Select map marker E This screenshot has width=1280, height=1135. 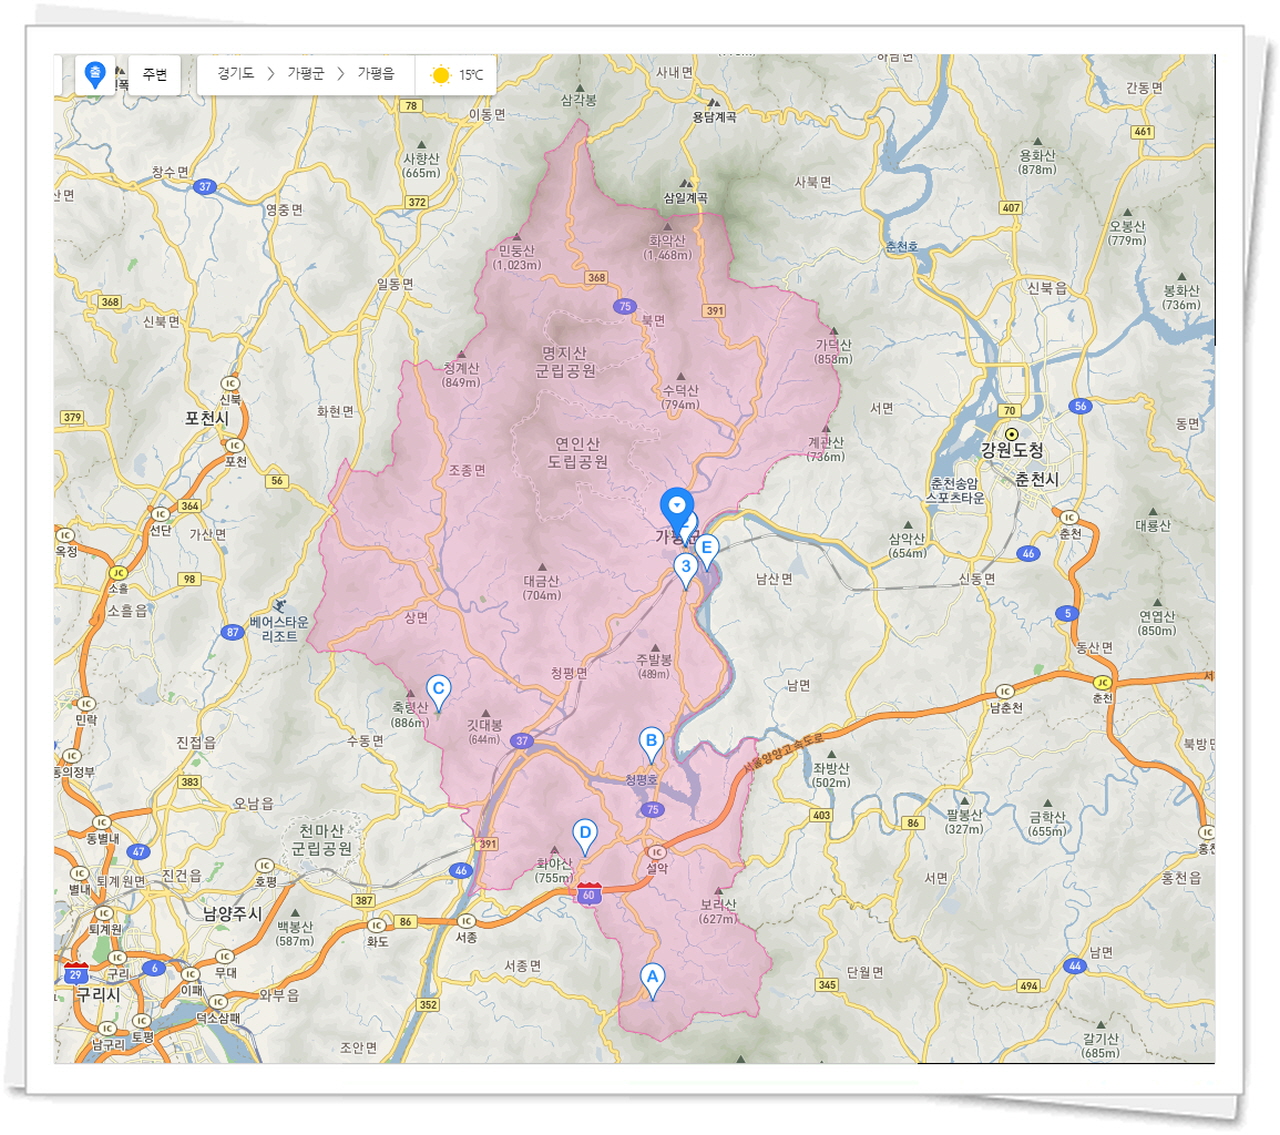point(706,551)
